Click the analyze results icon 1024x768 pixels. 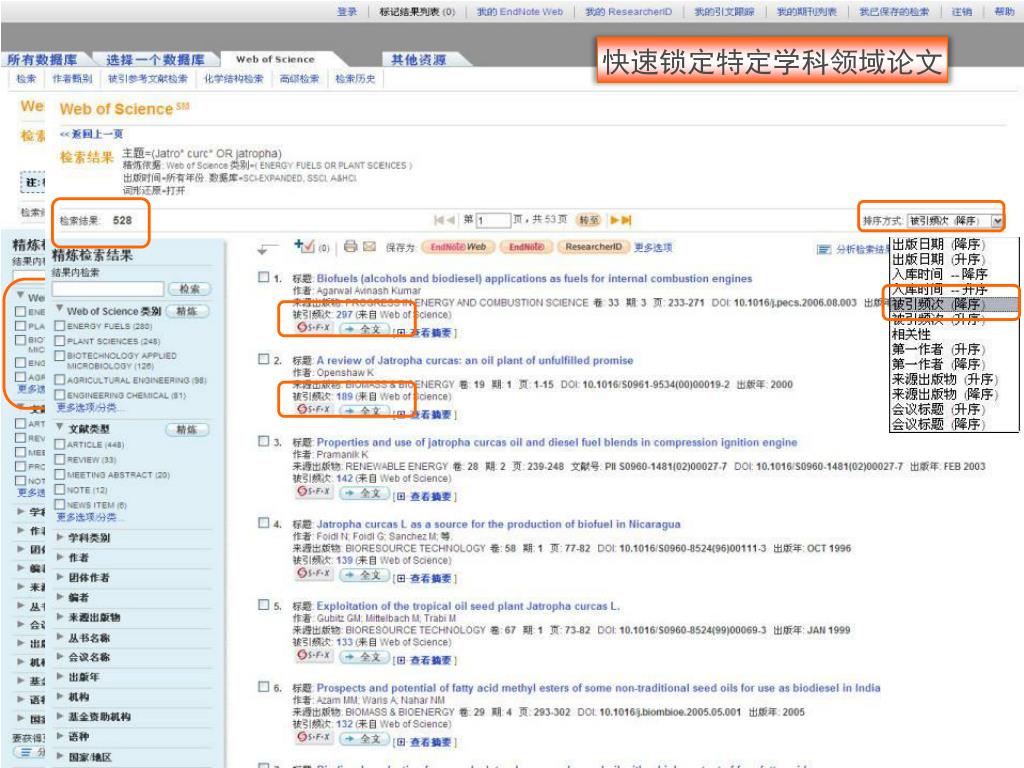point(824,249)
